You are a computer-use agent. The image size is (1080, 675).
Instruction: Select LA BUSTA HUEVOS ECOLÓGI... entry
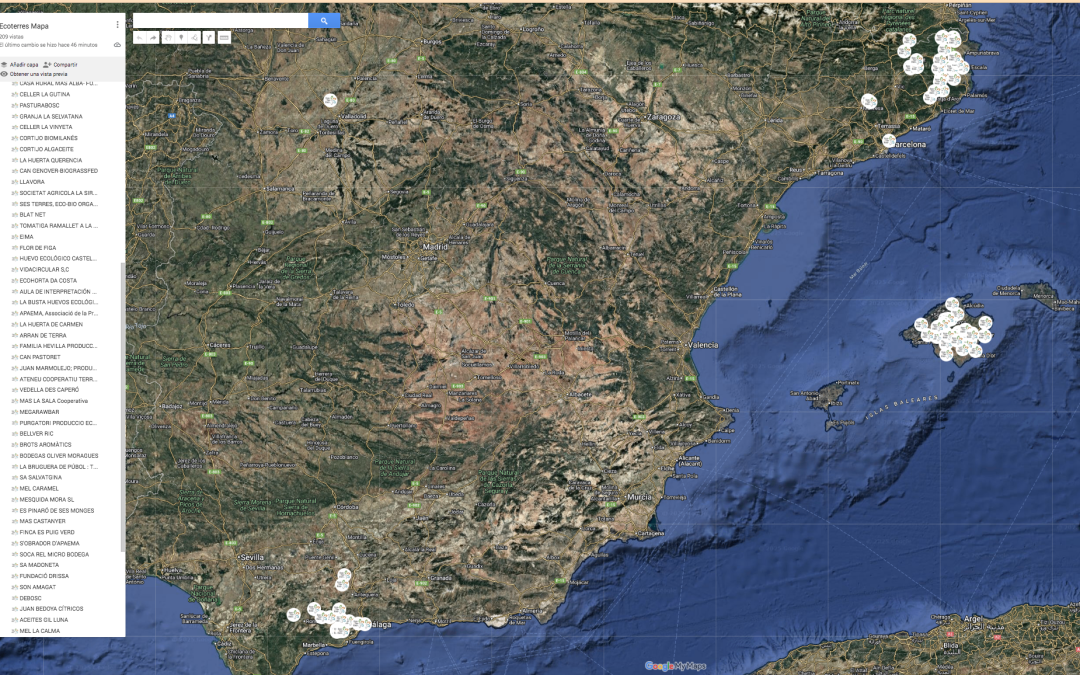point(59,302)
